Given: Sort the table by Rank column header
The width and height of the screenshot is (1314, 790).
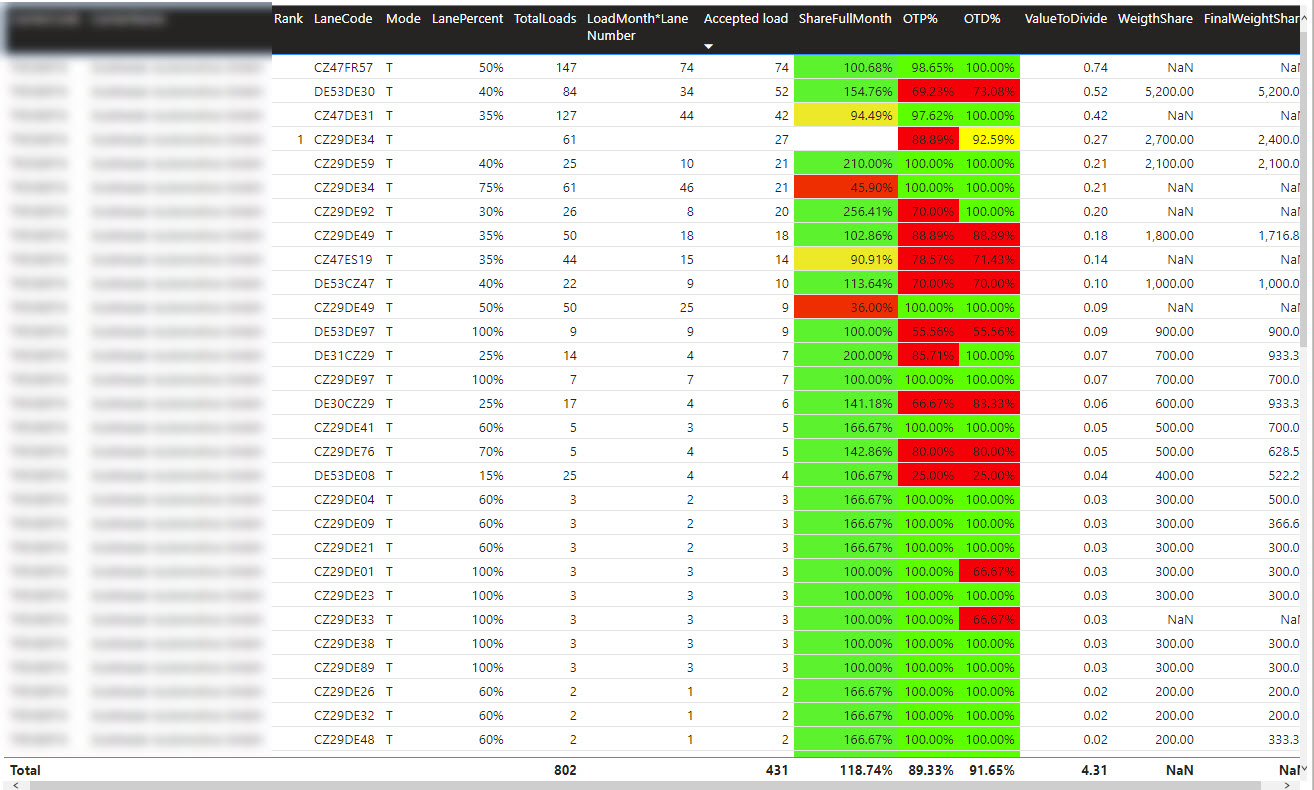Looking at the screenshot, I should coord(288,19).
